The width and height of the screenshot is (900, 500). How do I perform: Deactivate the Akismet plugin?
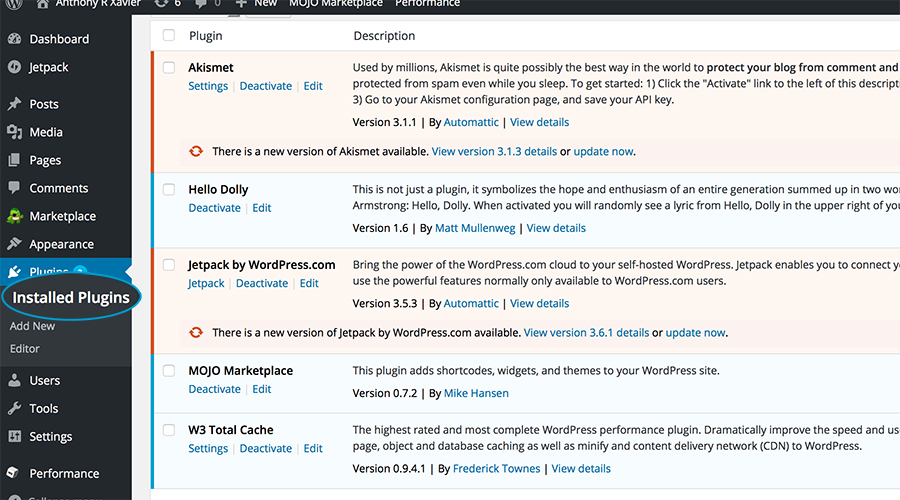click(266, 86)
